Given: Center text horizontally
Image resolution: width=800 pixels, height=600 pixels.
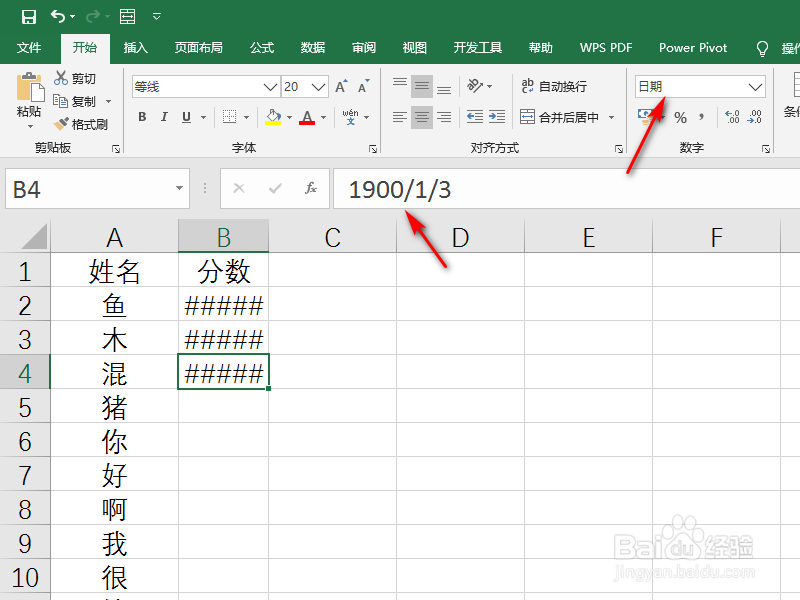Looking at the screenshot, I should click(x=422, y=117).
